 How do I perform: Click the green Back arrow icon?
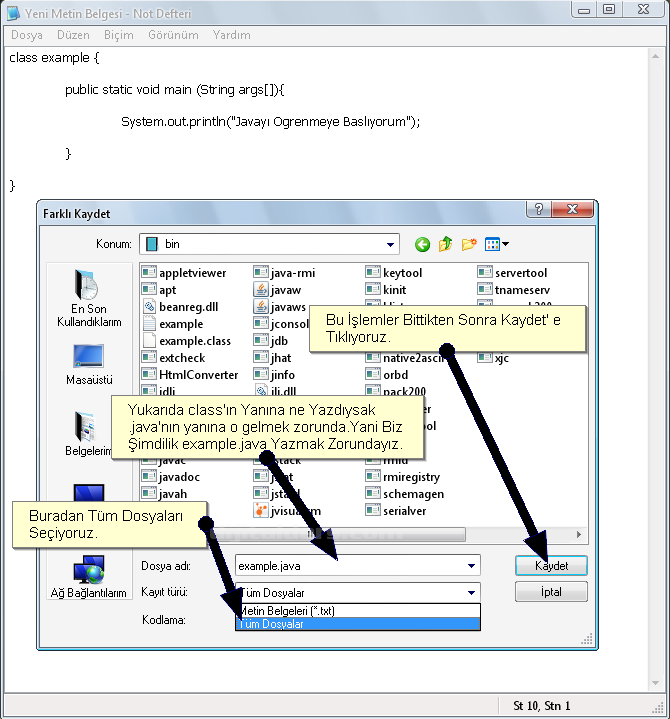tap(422, 244)
